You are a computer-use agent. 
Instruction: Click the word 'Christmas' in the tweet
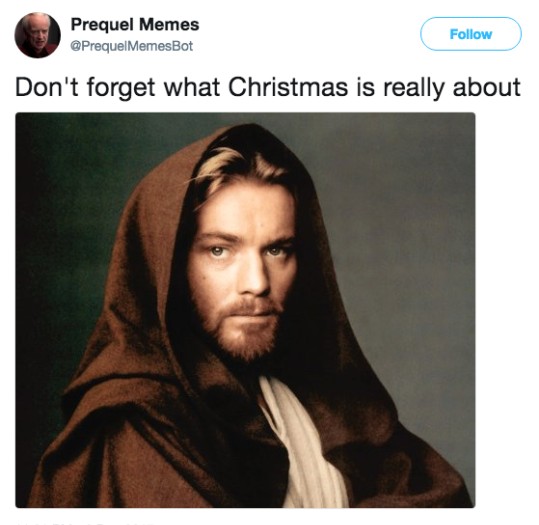tap(288, 87)
